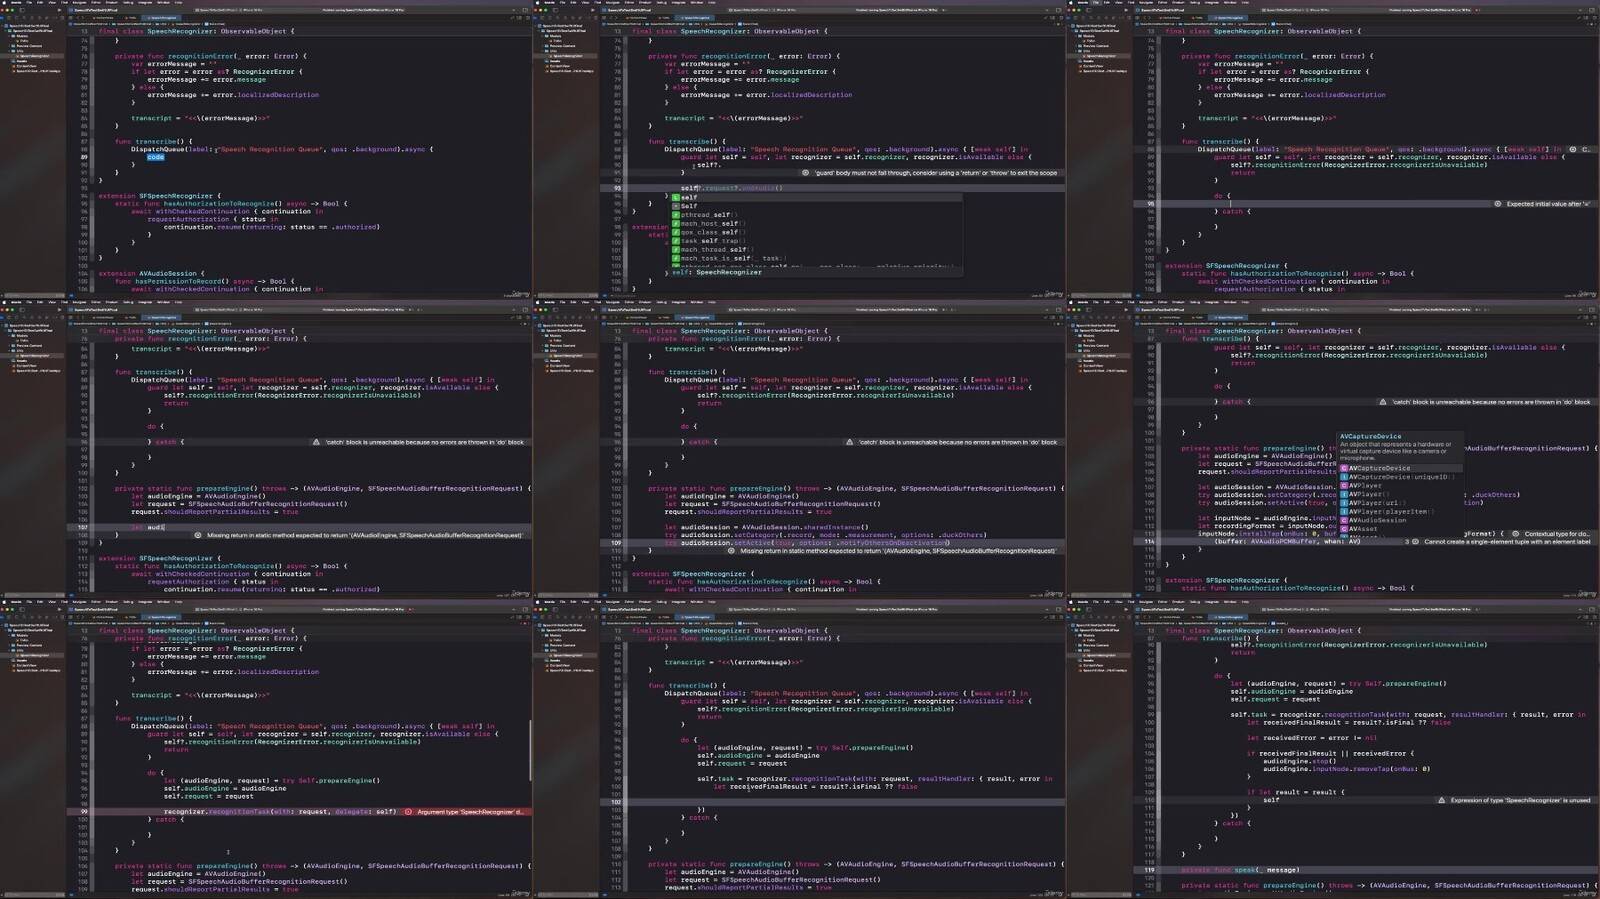This screenshot has height=899, width=1600.
Task: Choose capitalized 'Self' suggestion in autocomplete list
Action: [689, 206]
